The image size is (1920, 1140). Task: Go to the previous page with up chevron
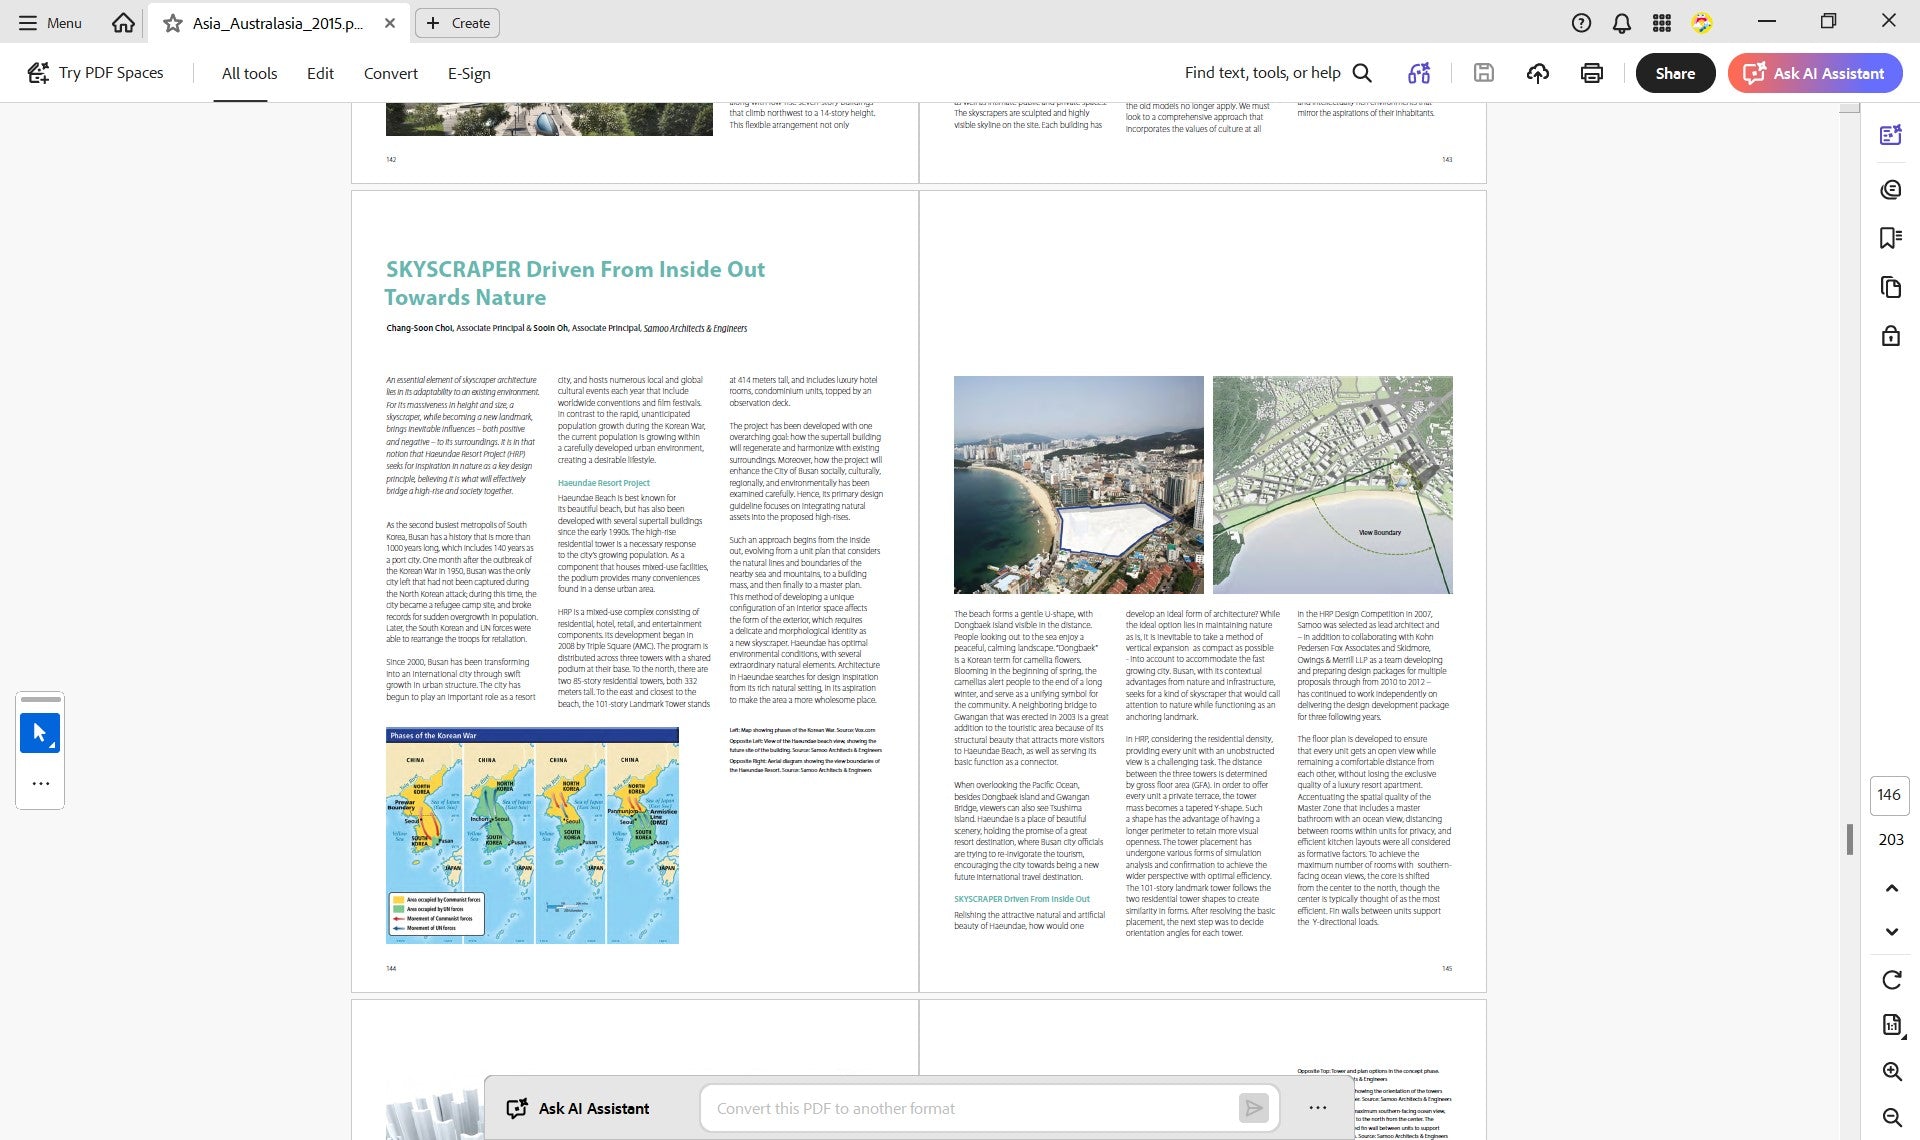click(x=1892, y=888)
